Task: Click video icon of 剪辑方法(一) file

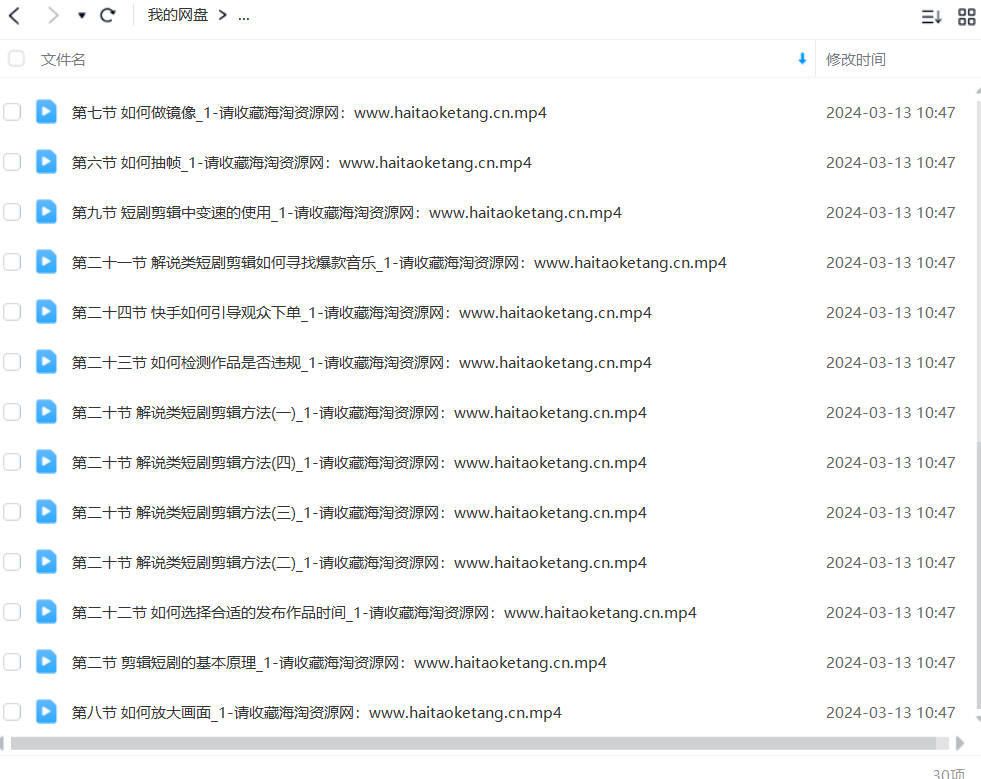Action: point(46,412)
